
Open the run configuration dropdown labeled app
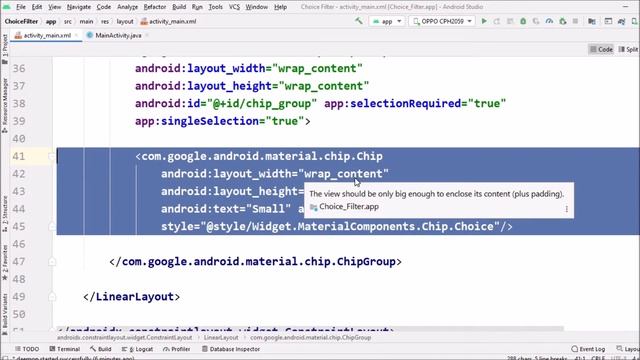click(x=387, y=21)
